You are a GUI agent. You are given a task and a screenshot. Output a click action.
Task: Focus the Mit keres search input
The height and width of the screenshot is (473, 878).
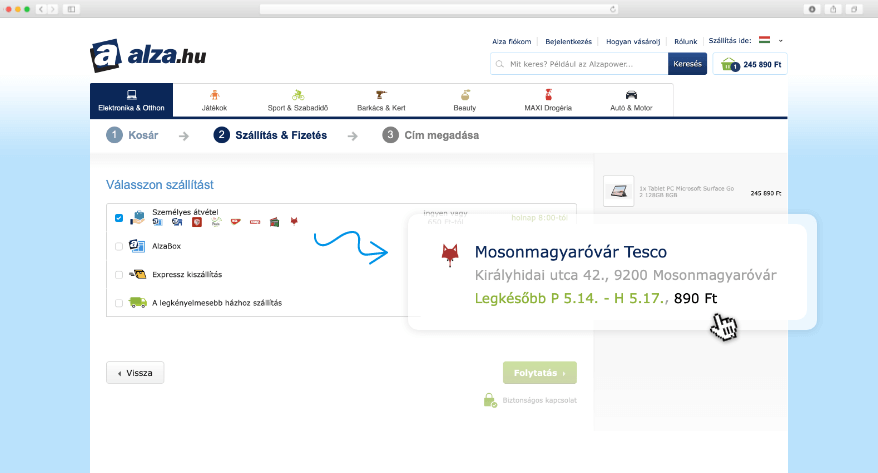[x=579, y=64]
